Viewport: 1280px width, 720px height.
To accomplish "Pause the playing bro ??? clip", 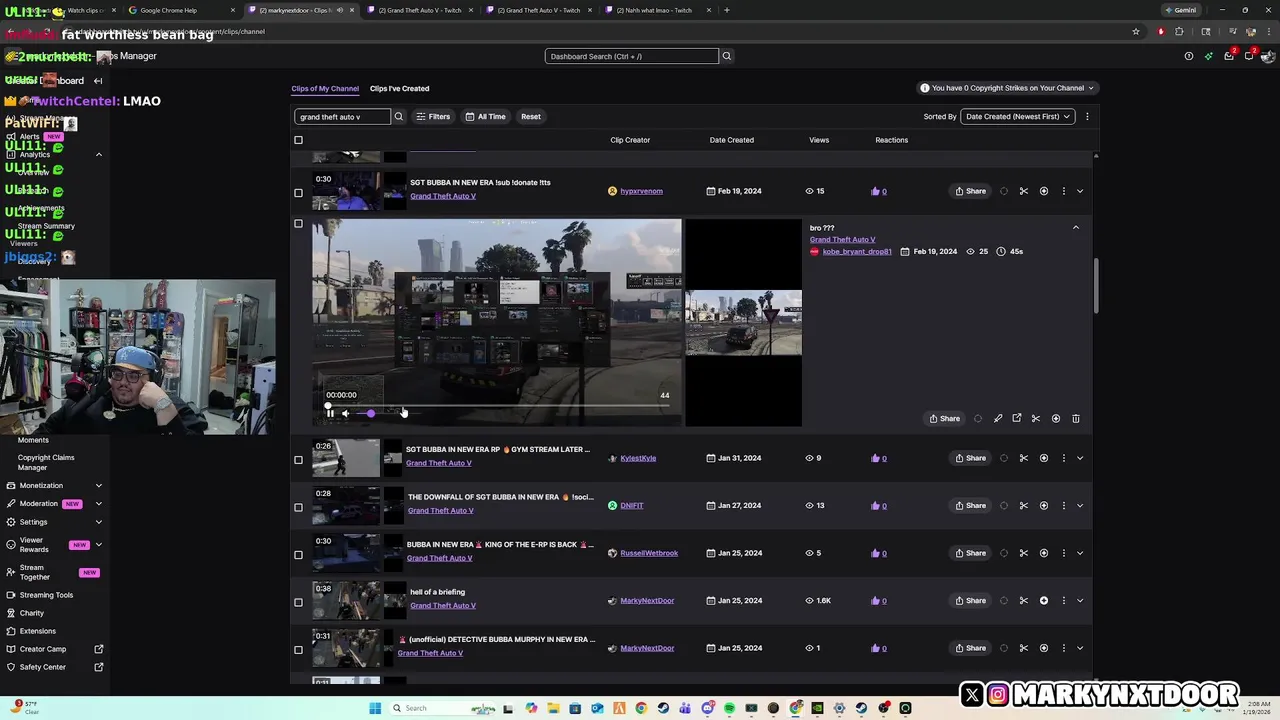I will (330, 413).
